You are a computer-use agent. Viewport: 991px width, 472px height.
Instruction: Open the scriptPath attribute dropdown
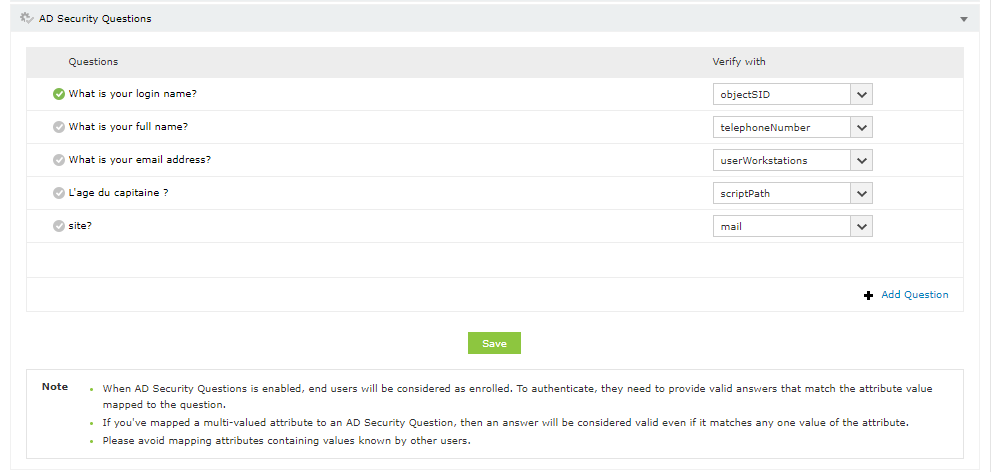tap(862, 193)
